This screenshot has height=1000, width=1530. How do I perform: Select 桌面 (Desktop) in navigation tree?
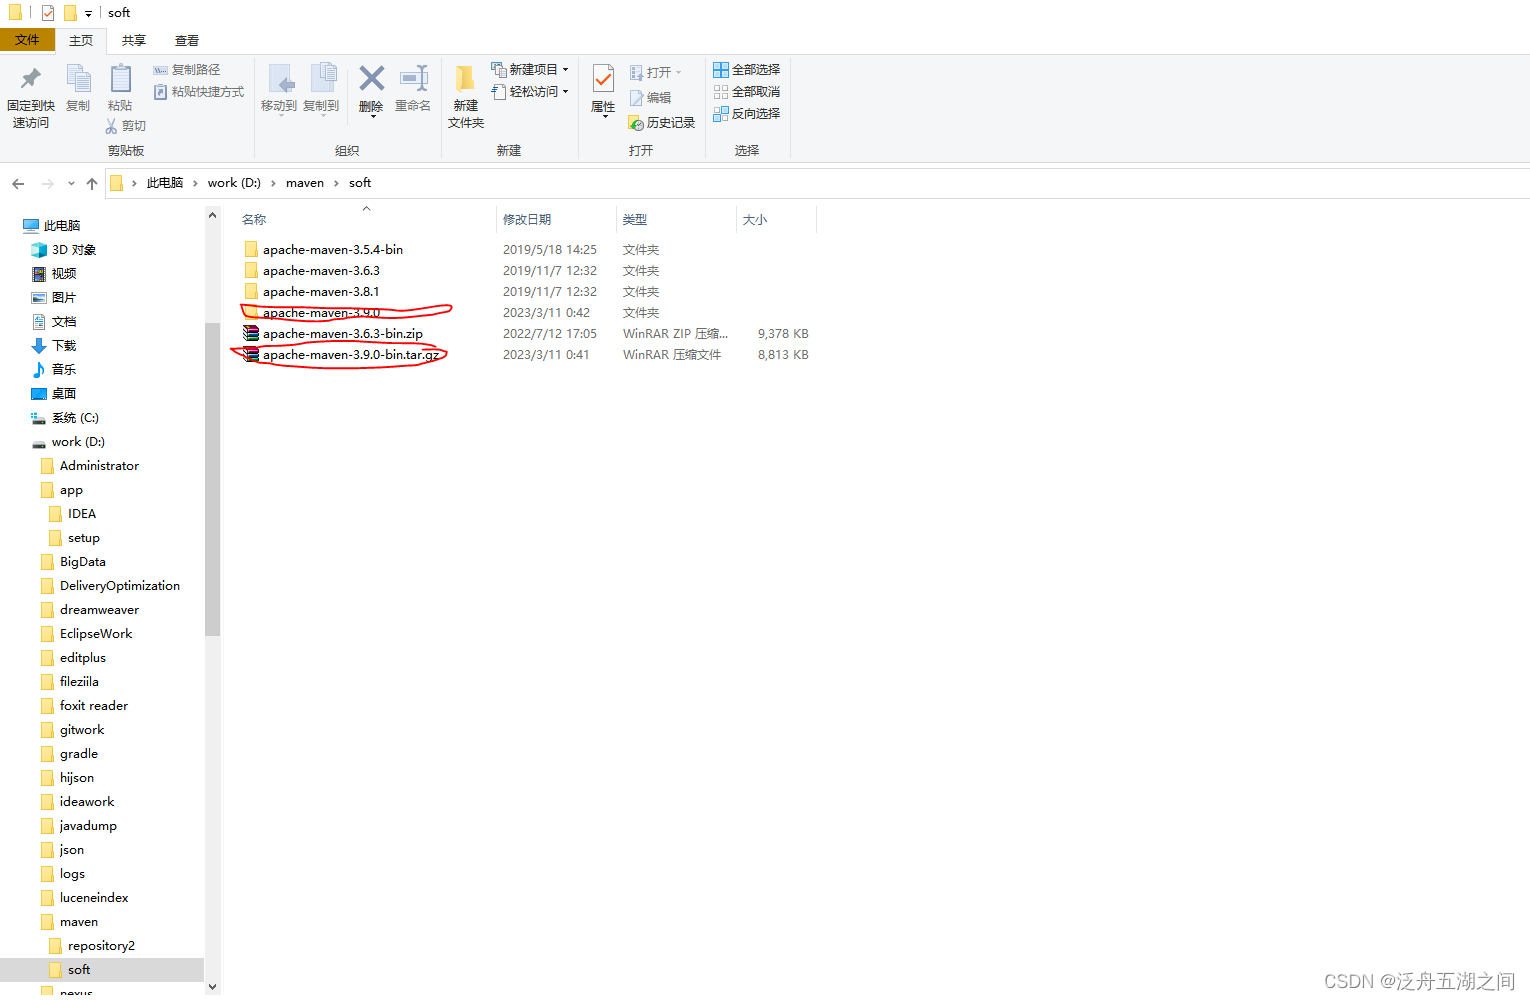(64, 394)
